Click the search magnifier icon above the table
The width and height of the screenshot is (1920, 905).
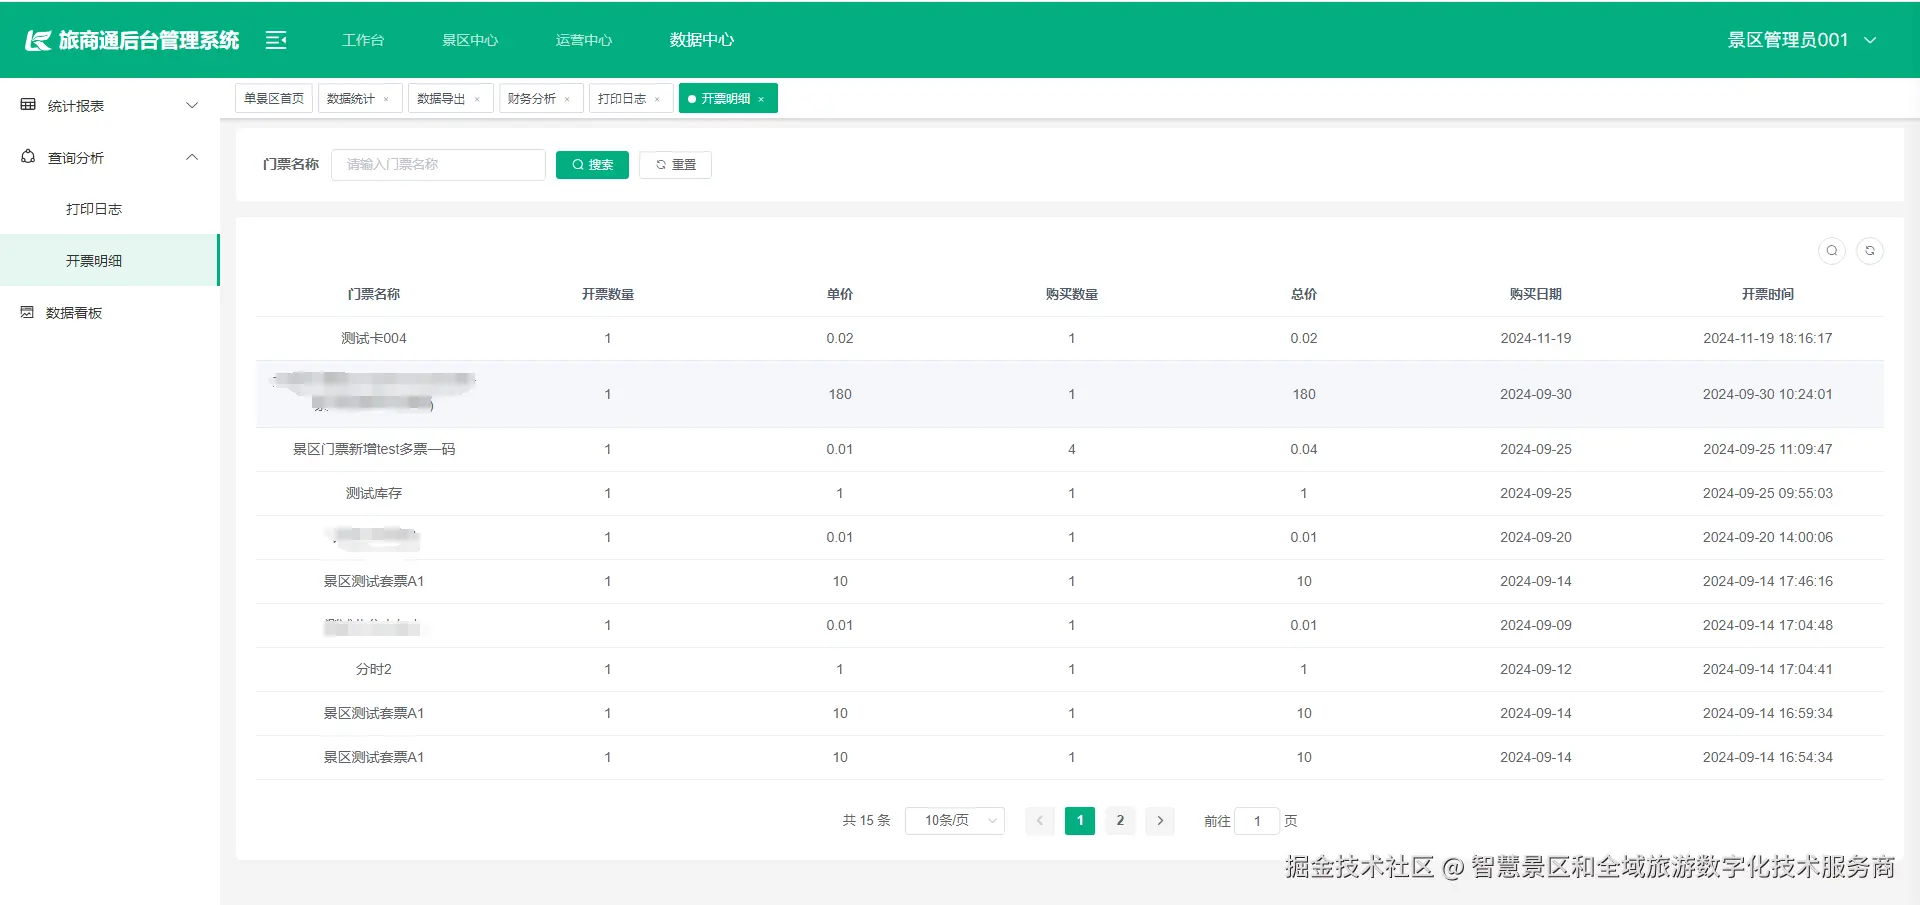pyautogui.click(x=1832, y=250)
